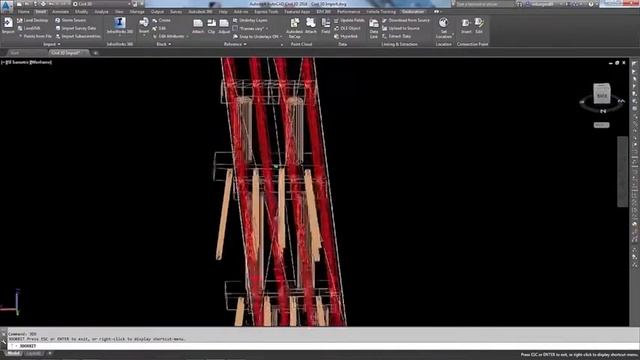Click Import Survey Data
Viewport: 640px width, 360px height.
click(x=76, y=28)
